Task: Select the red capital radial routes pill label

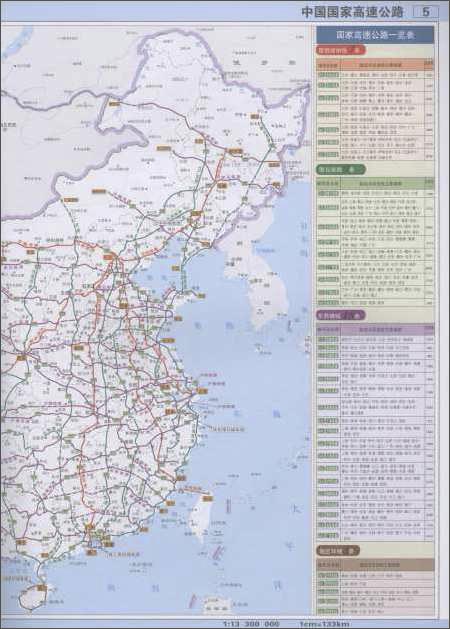Action: coord(341,50)
